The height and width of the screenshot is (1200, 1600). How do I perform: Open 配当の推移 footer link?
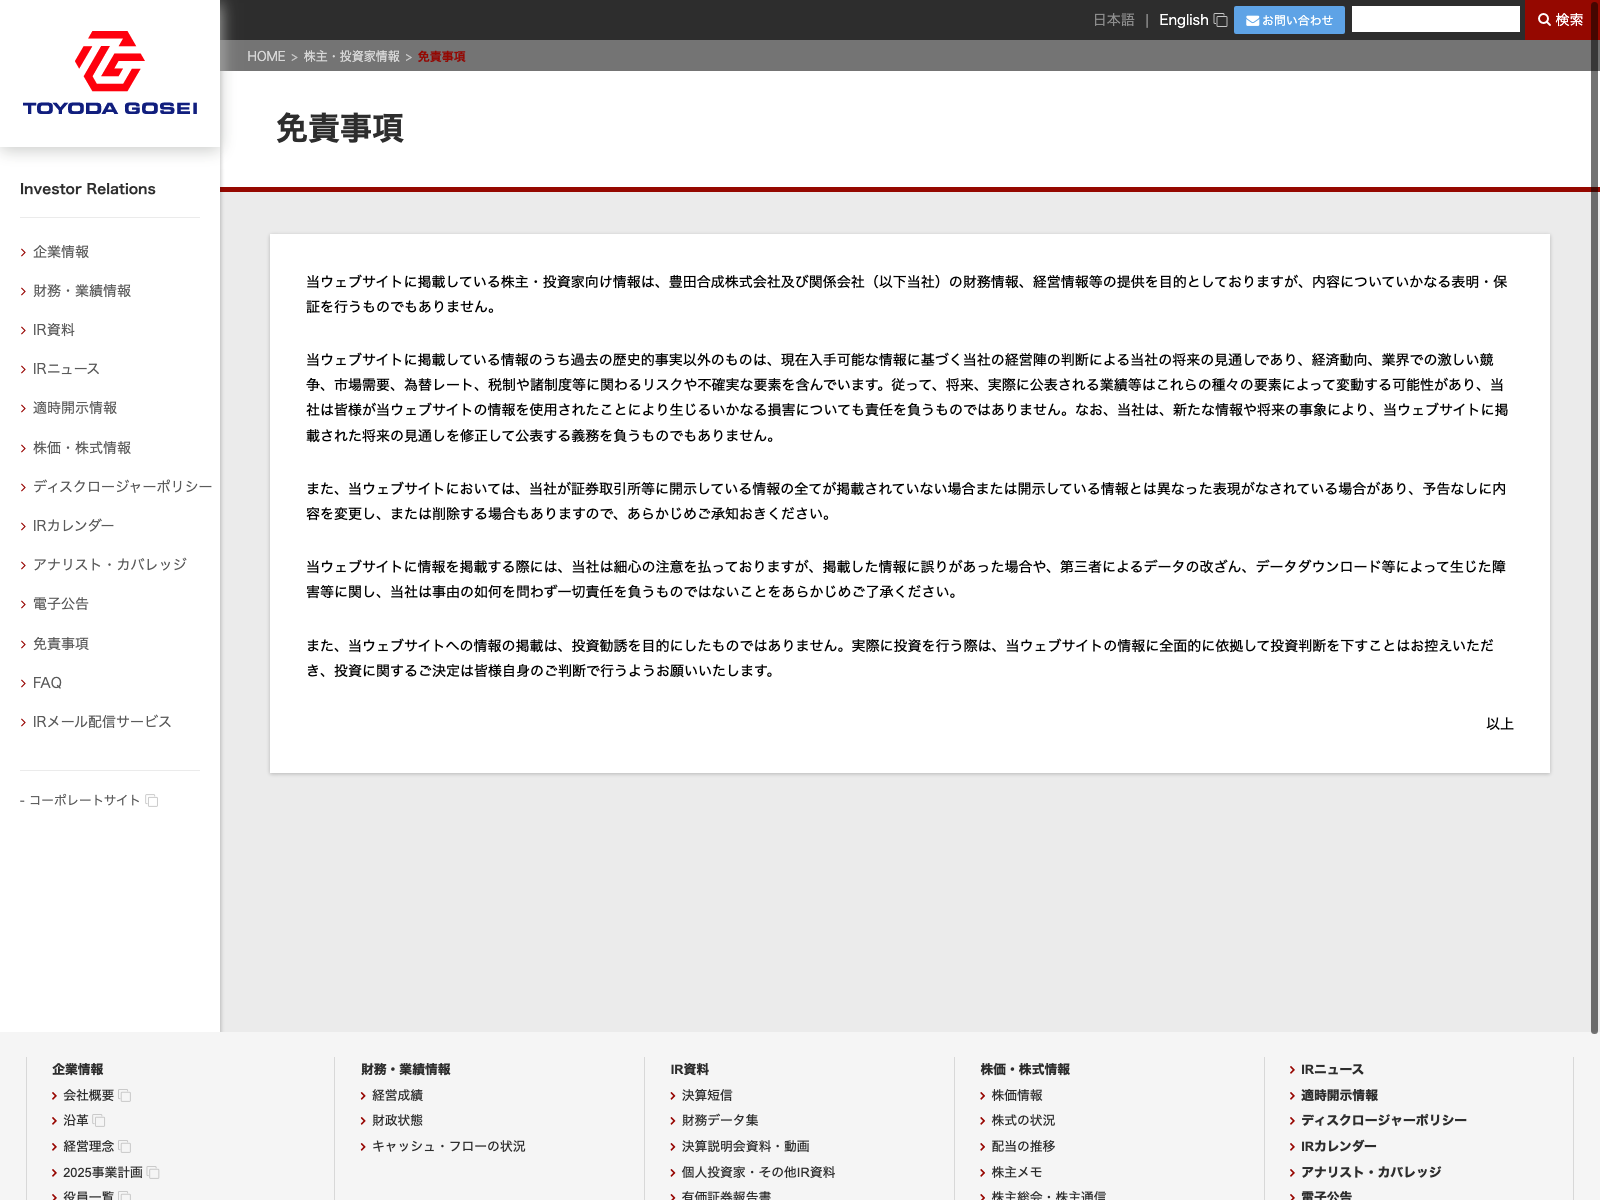(x=1022, y=1147)
